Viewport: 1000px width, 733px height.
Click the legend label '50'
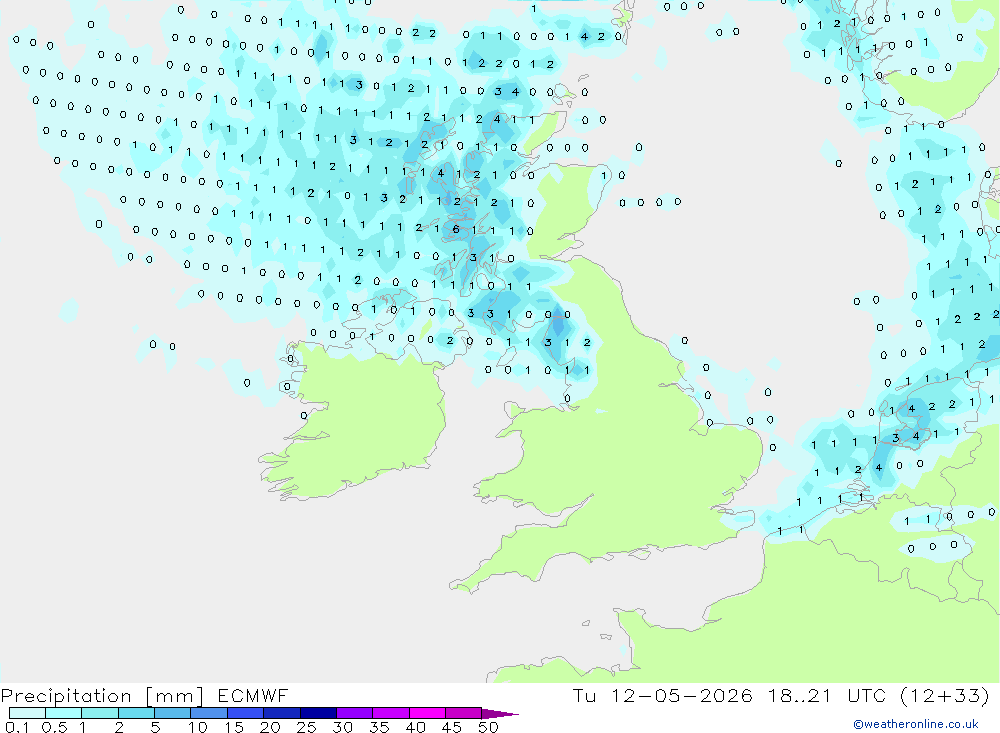(488, 727)
